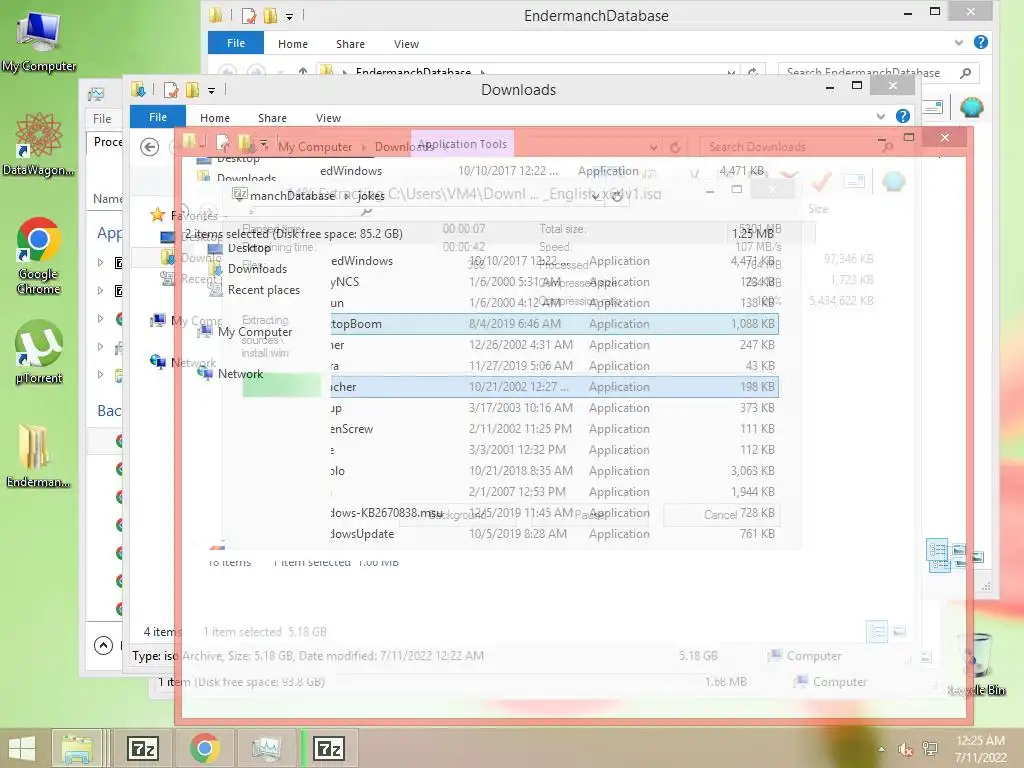
Task: Open Share tab in EndermanchDatabase window
Action: tap(350, 44)
